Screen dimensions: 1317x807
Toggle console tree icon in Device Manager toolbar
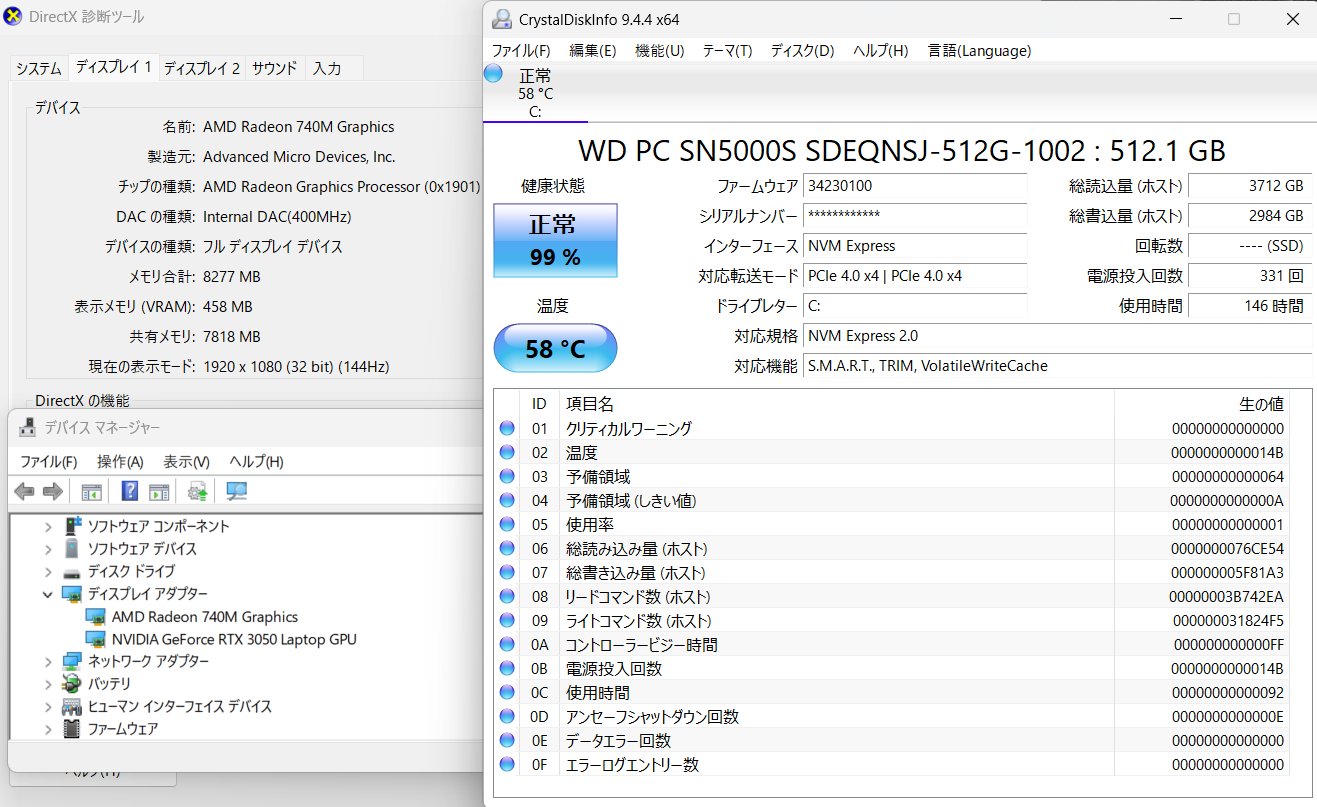[91, 491]
